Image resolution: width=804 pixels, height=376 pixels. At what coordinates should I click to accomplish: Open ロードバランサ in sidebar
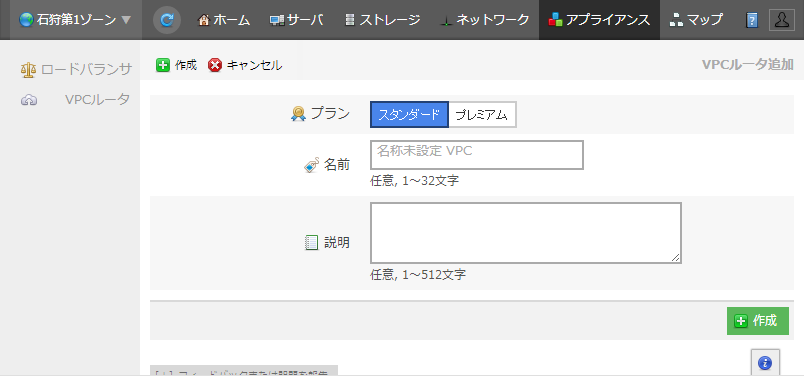point(76,70)
